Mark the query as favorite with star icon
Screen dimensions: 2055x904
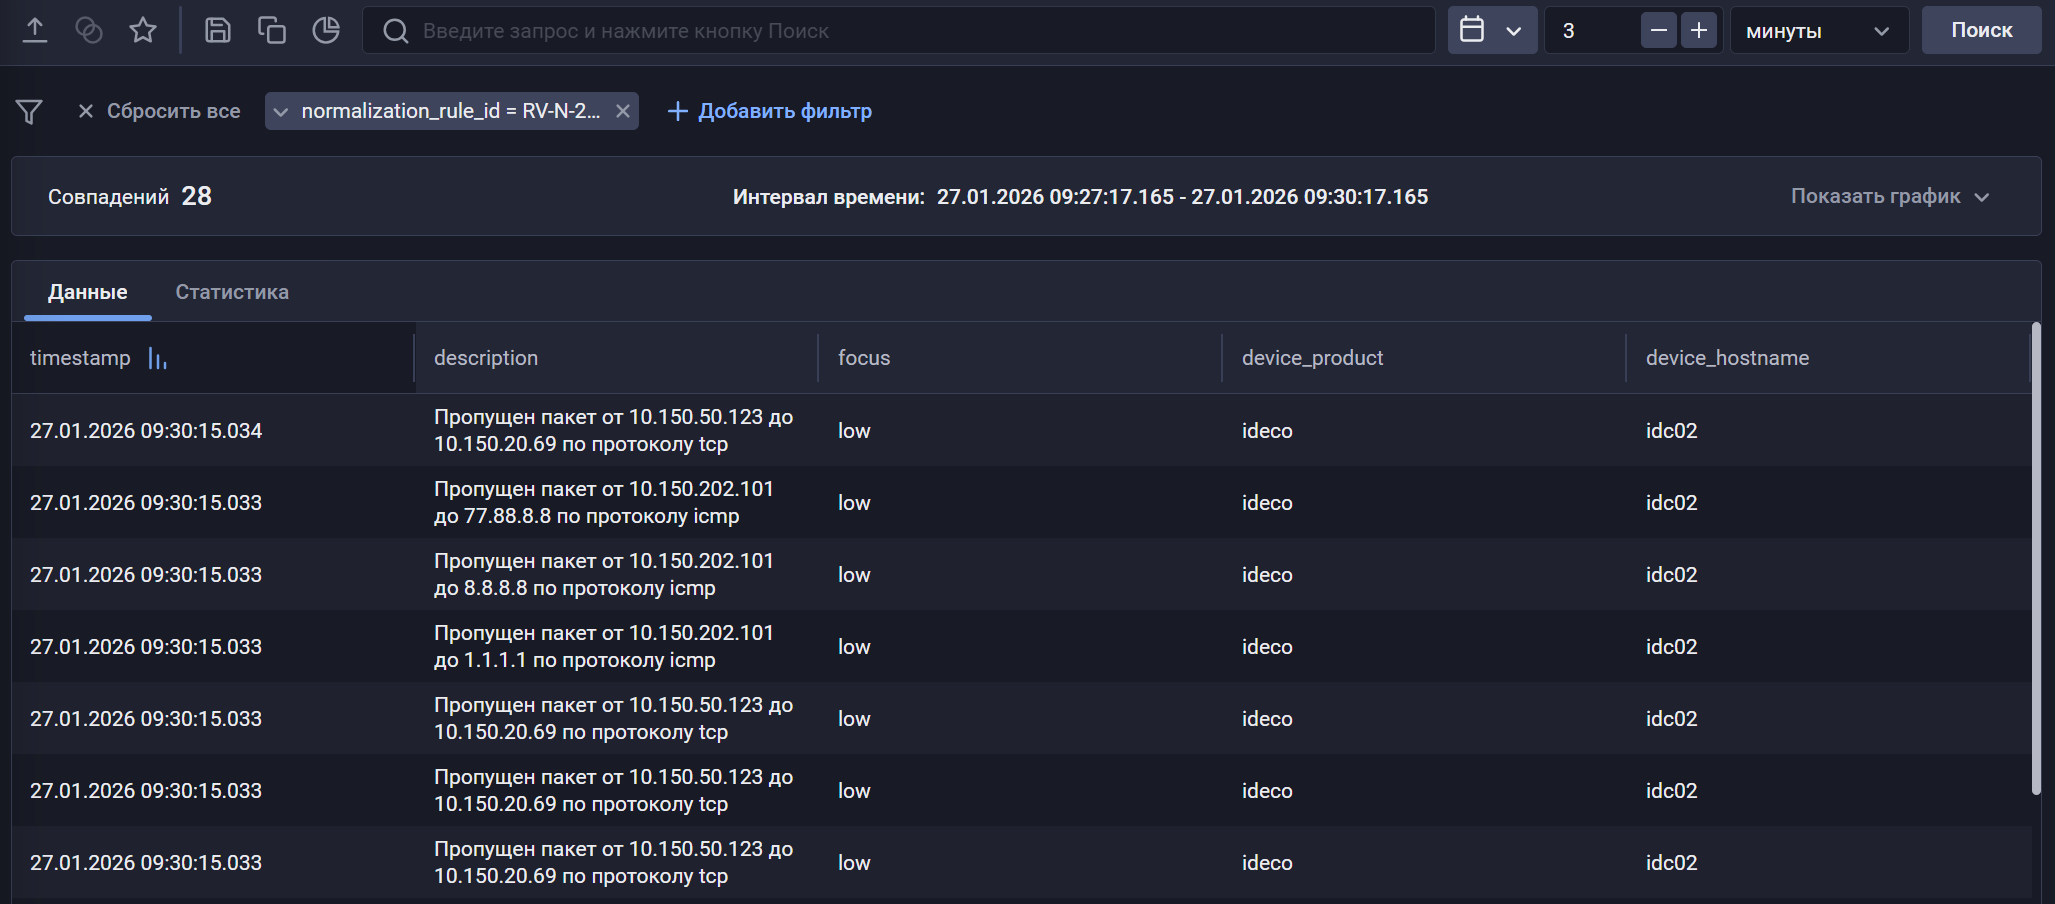[x=142, y=30]
